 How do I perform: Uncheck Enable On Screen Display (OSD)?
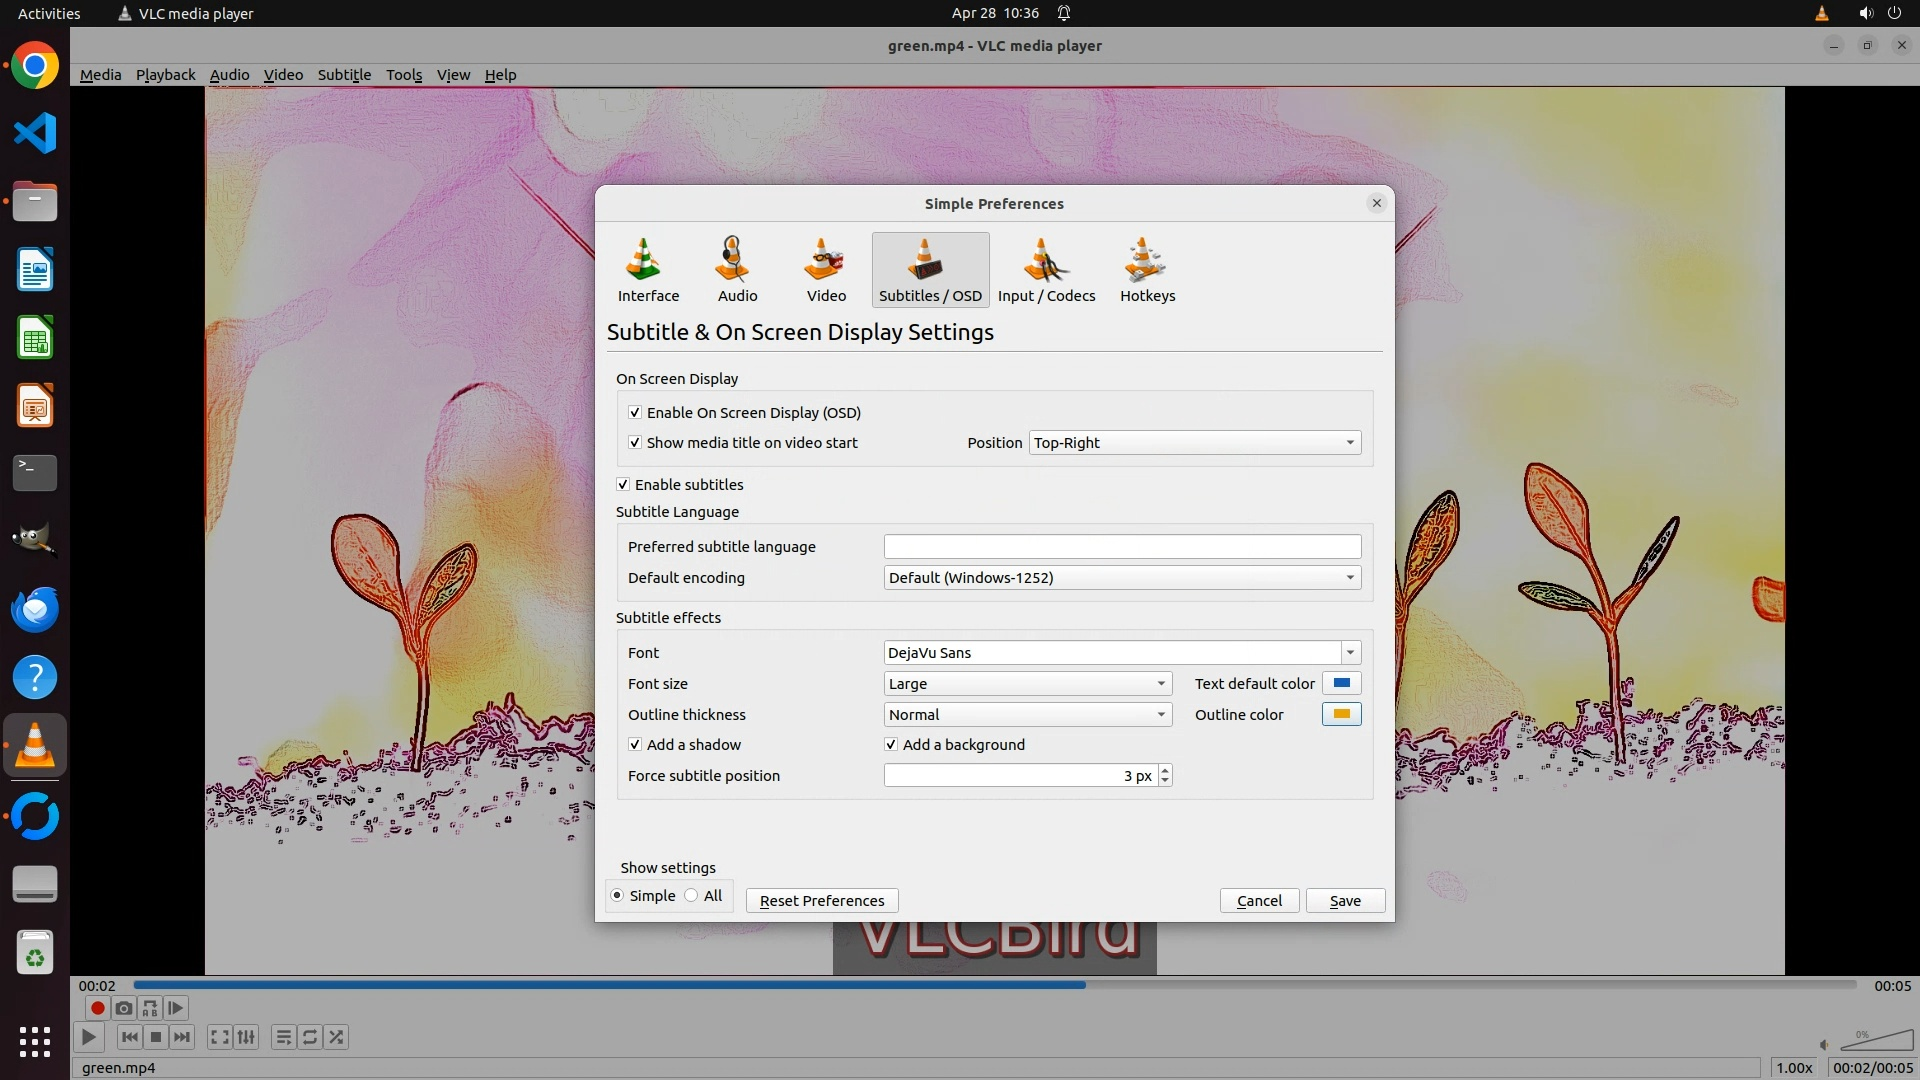(635, 412)
